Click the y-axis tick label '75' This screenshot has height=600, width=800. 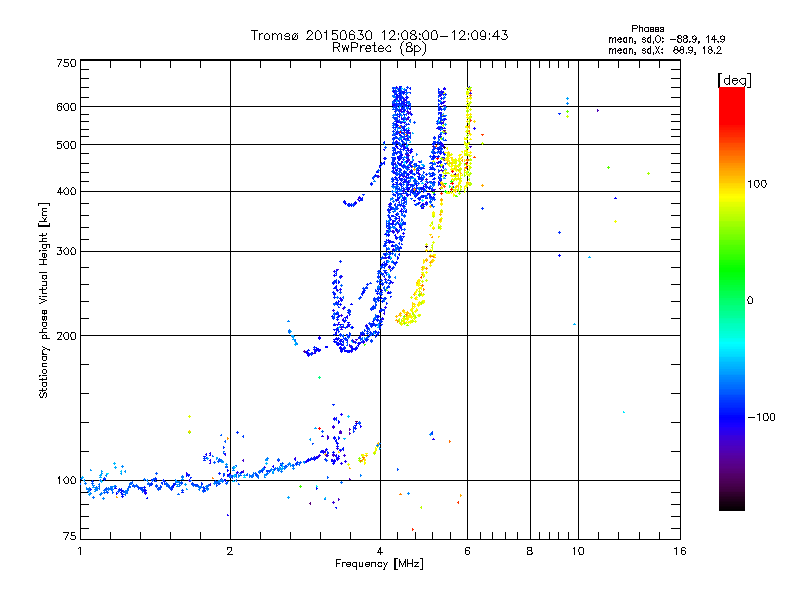pos(70,536)
